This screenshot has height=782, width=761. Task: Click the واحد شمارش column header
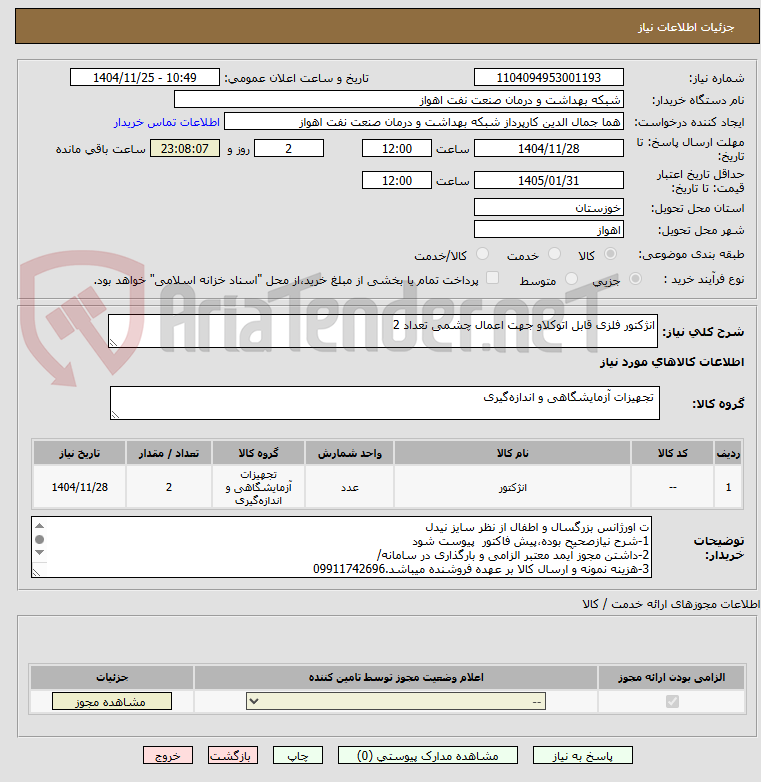(350, 453)
